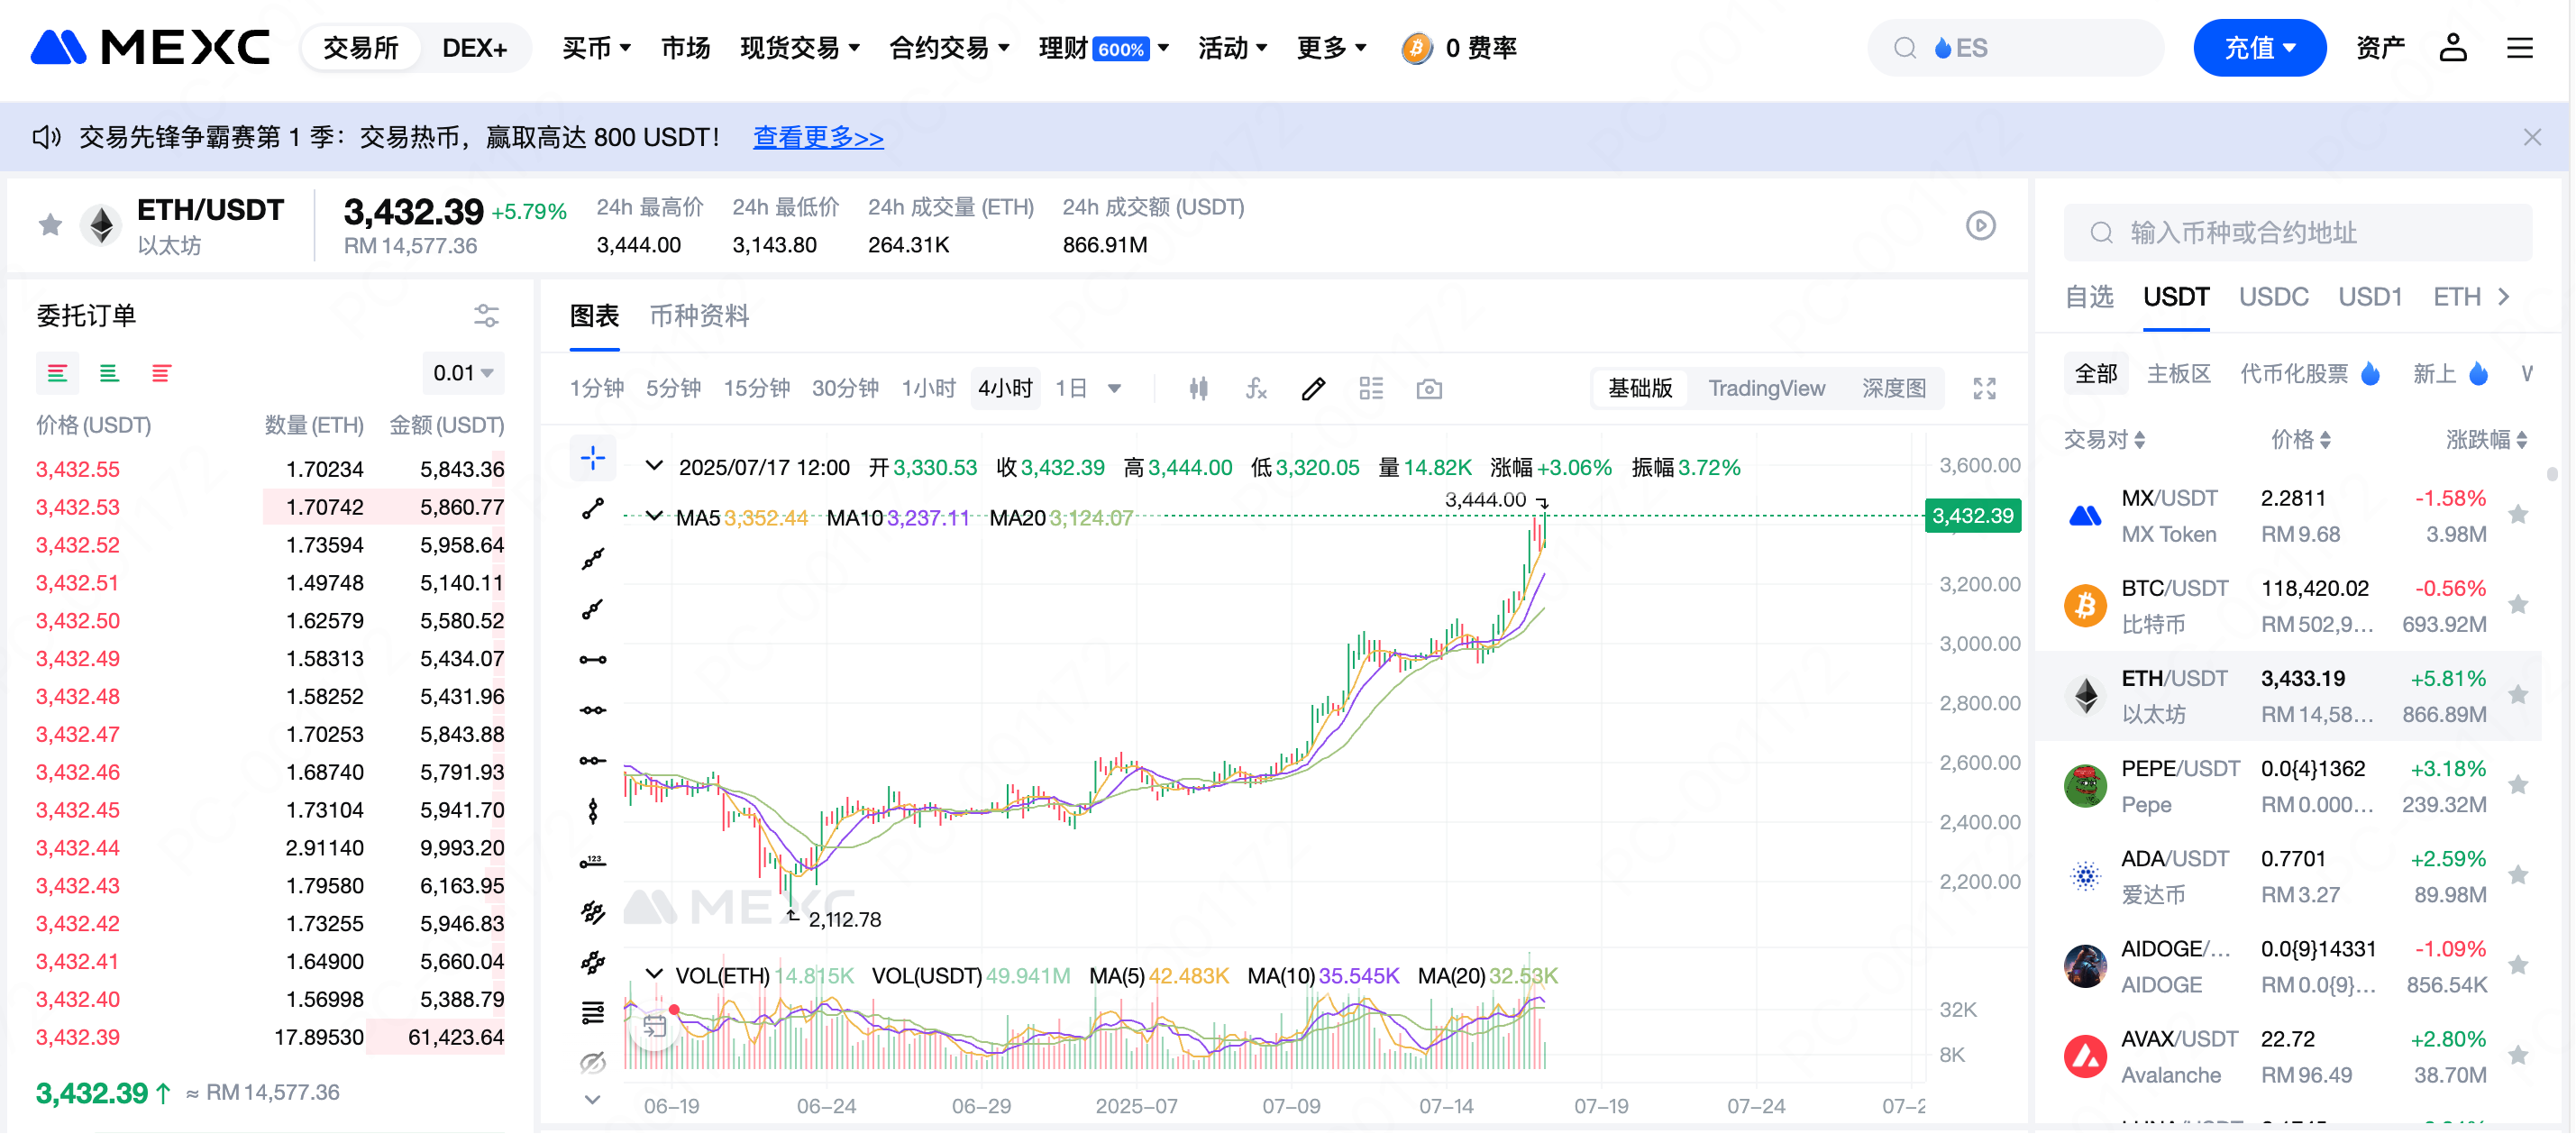Open the 活动 dropdown menu
This screenshot has height=1134, width=2576.
1232,48
